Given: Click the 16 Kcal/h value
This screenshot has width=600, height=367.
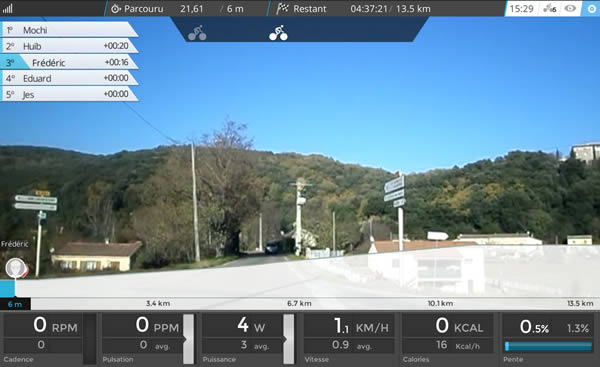Looking at the screenshot, I should click(458, 345).
